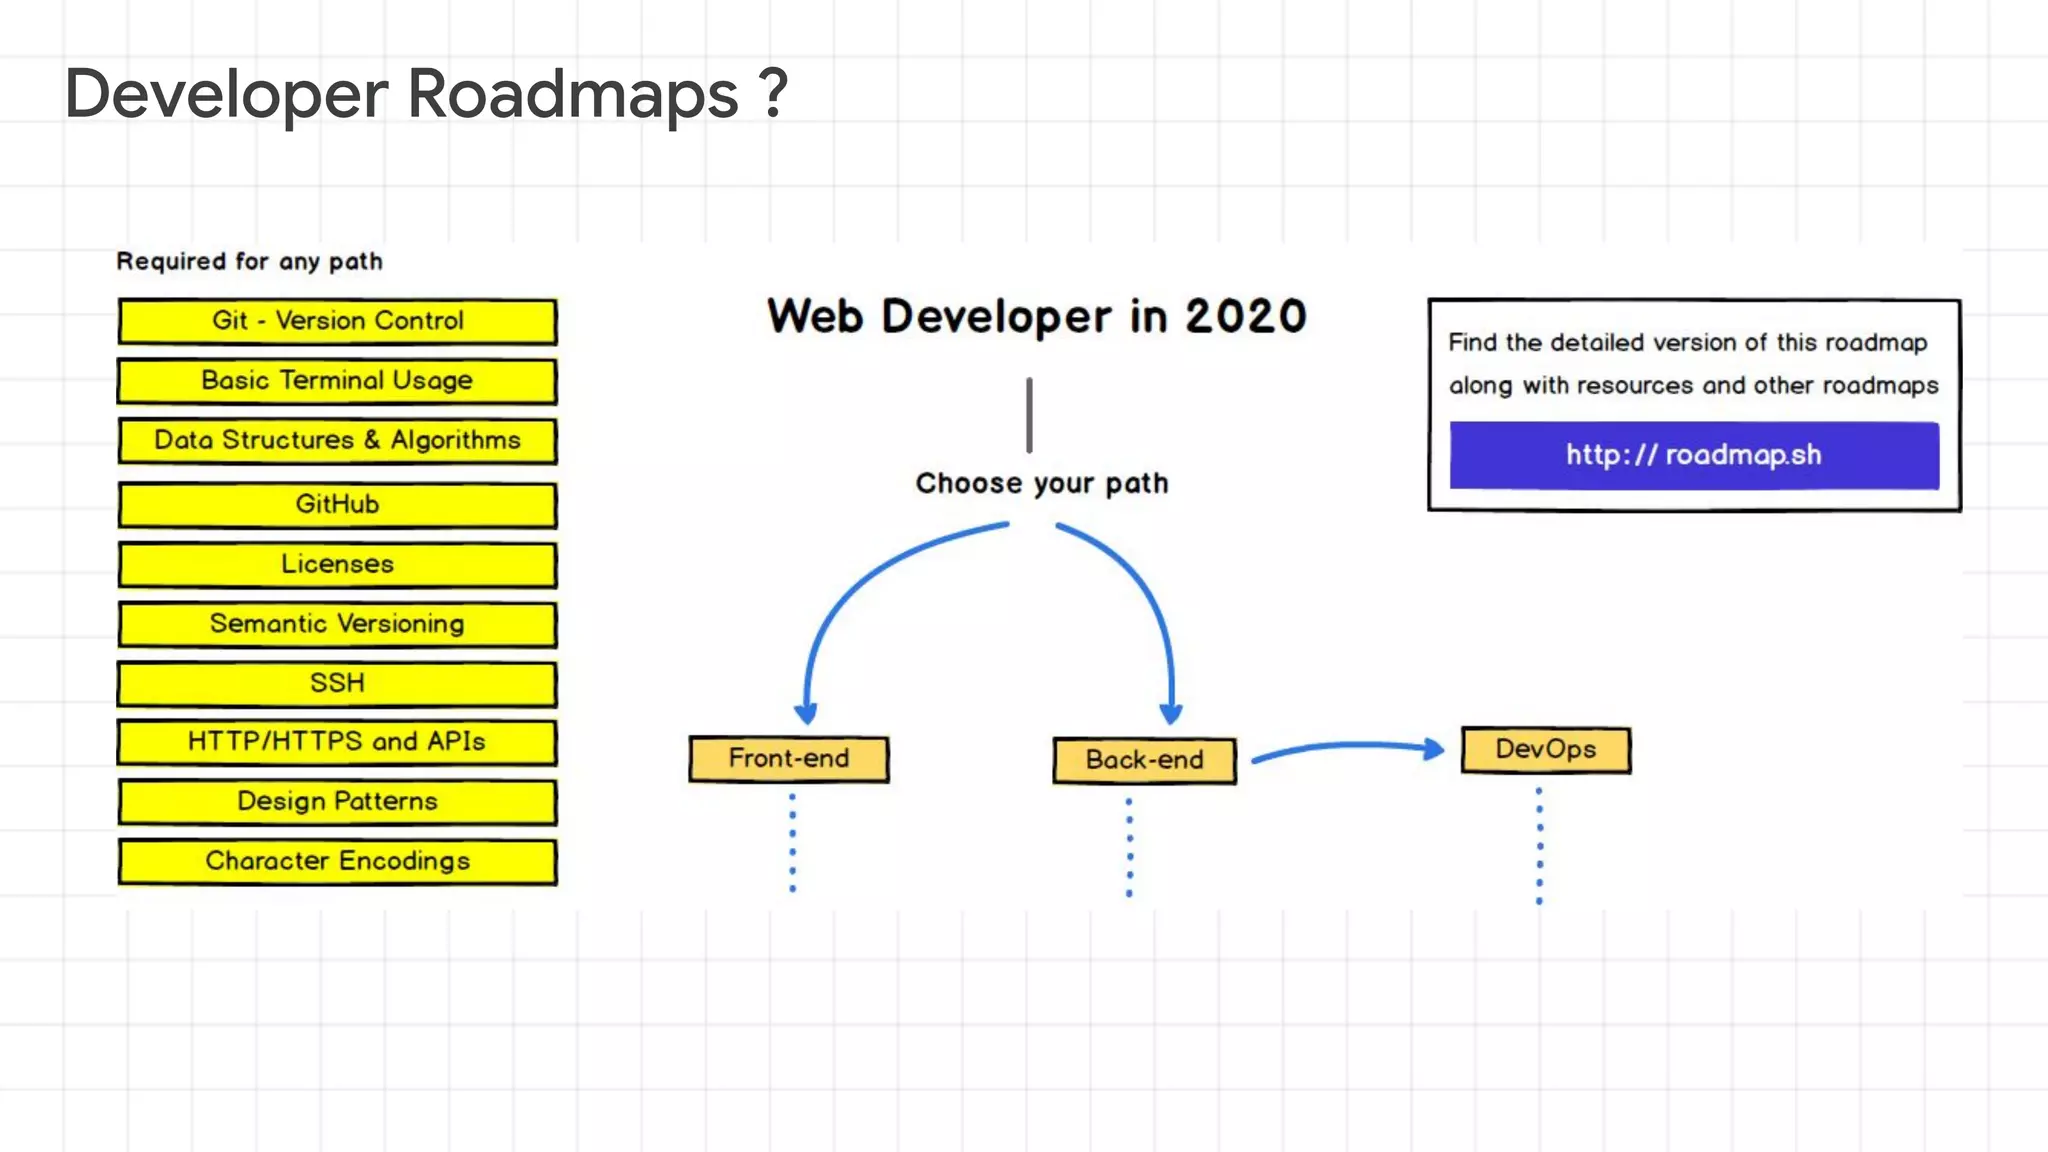Click the Git - Version Control box
Viewport: 2048px width, 1152px height.
click(337, 321)
